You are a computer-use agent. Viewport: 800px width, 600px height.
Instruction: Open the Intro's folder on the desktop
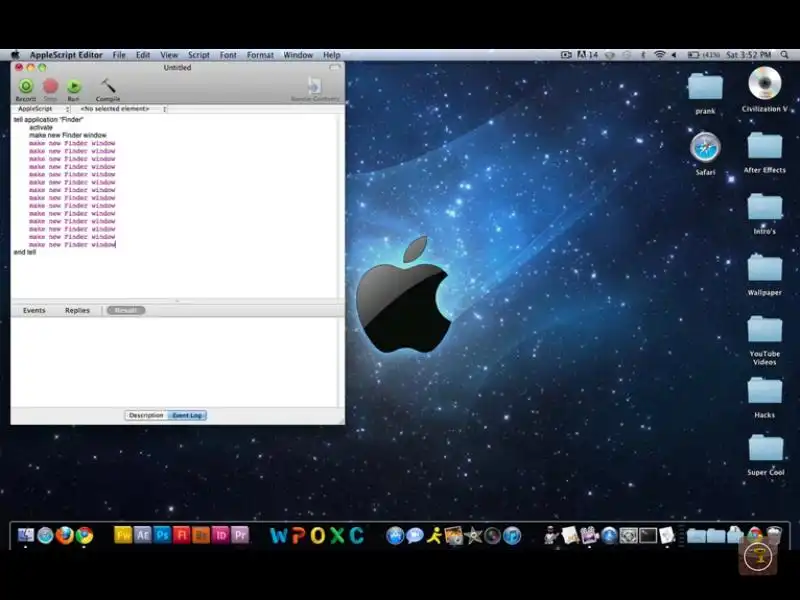tap(765, 207)
